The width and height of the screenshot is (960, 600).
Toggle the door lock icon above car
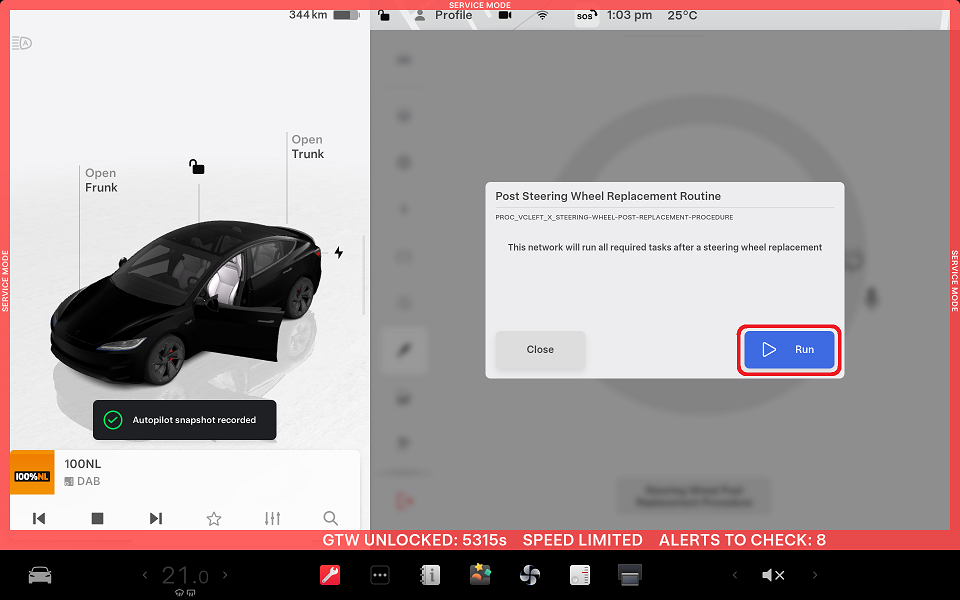point(197,166)
